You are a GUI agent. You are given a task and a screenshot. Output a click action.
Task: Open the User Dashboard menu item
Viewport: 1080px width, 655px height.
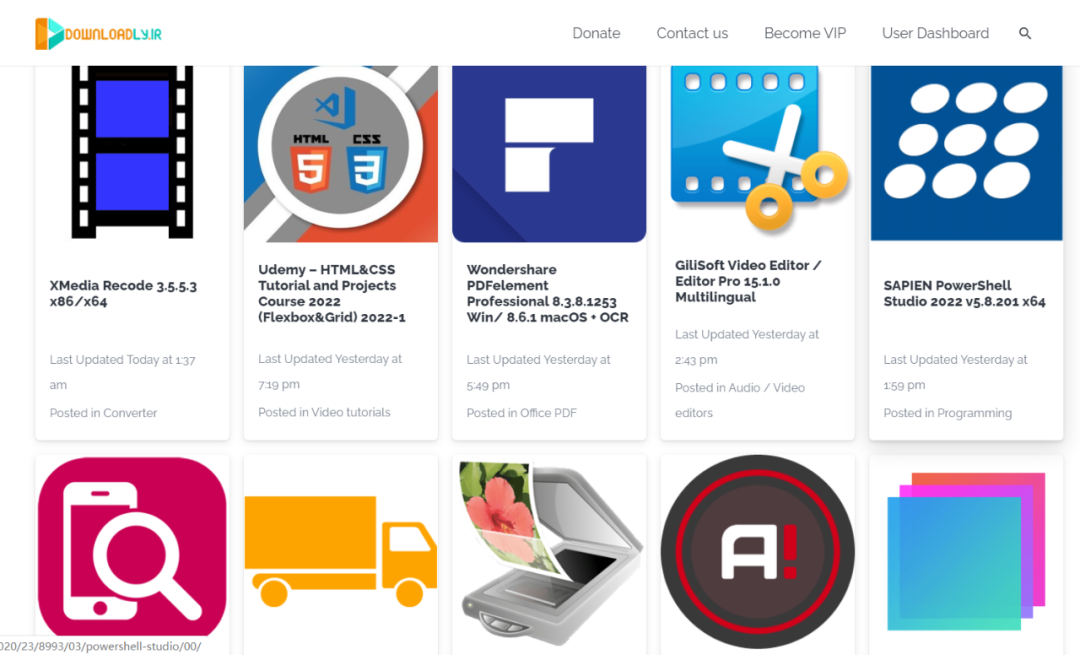(x=935, y=33)
